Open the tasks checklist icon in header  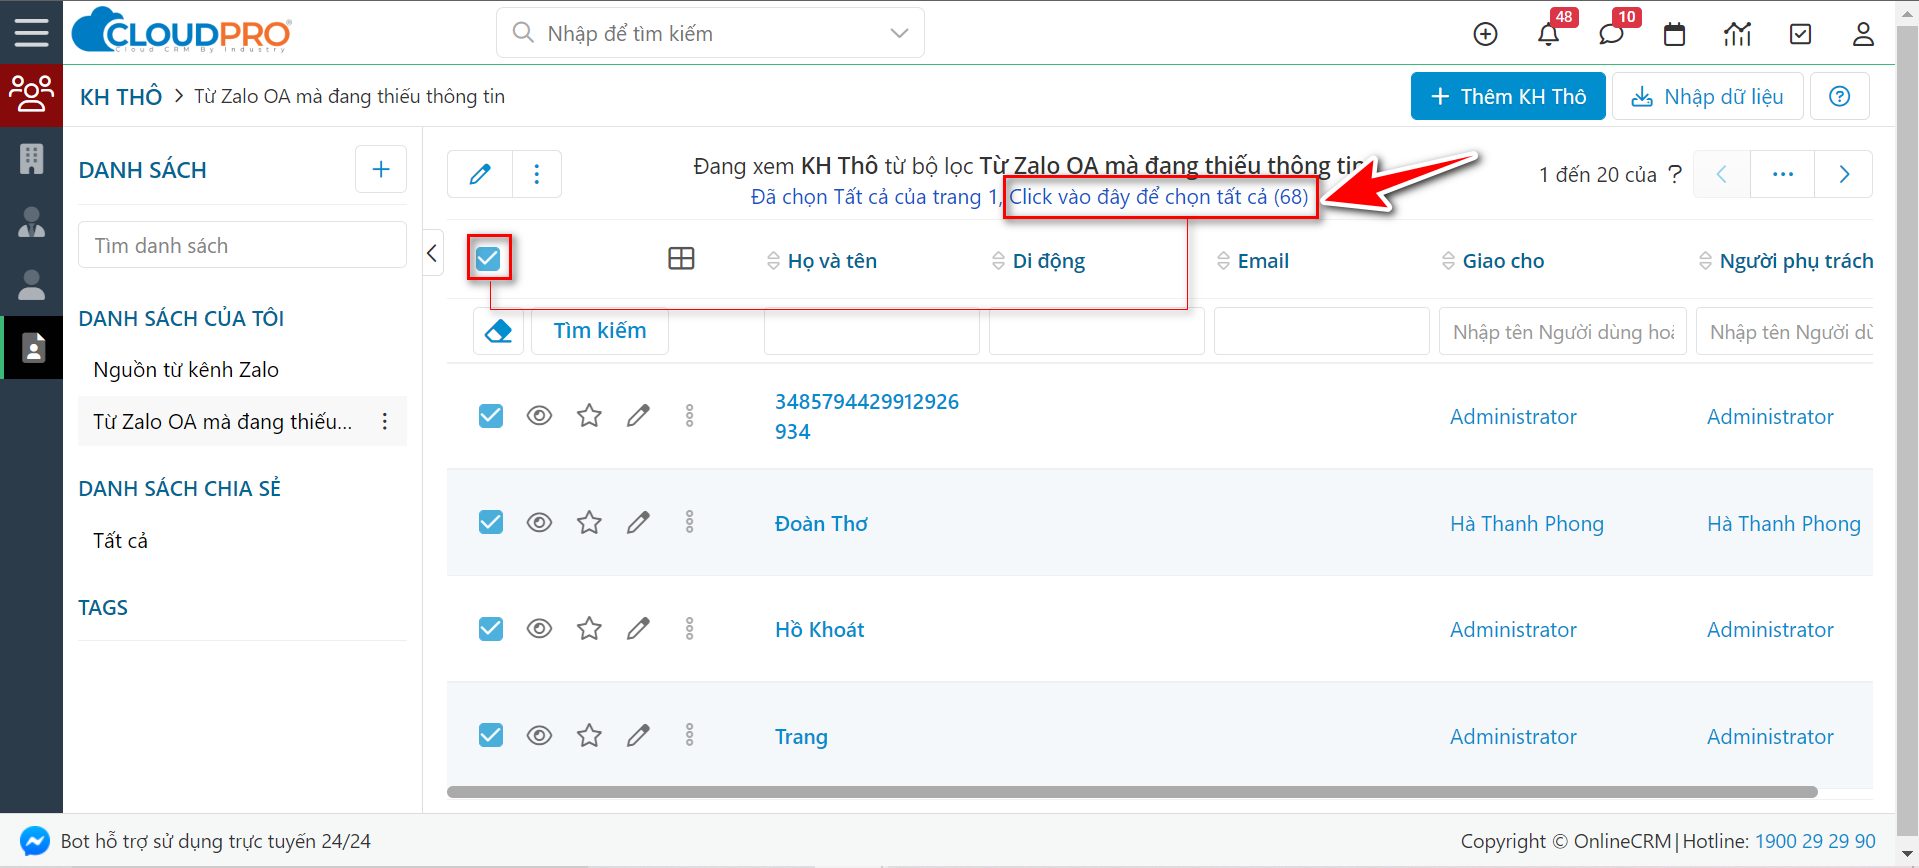1800,34
